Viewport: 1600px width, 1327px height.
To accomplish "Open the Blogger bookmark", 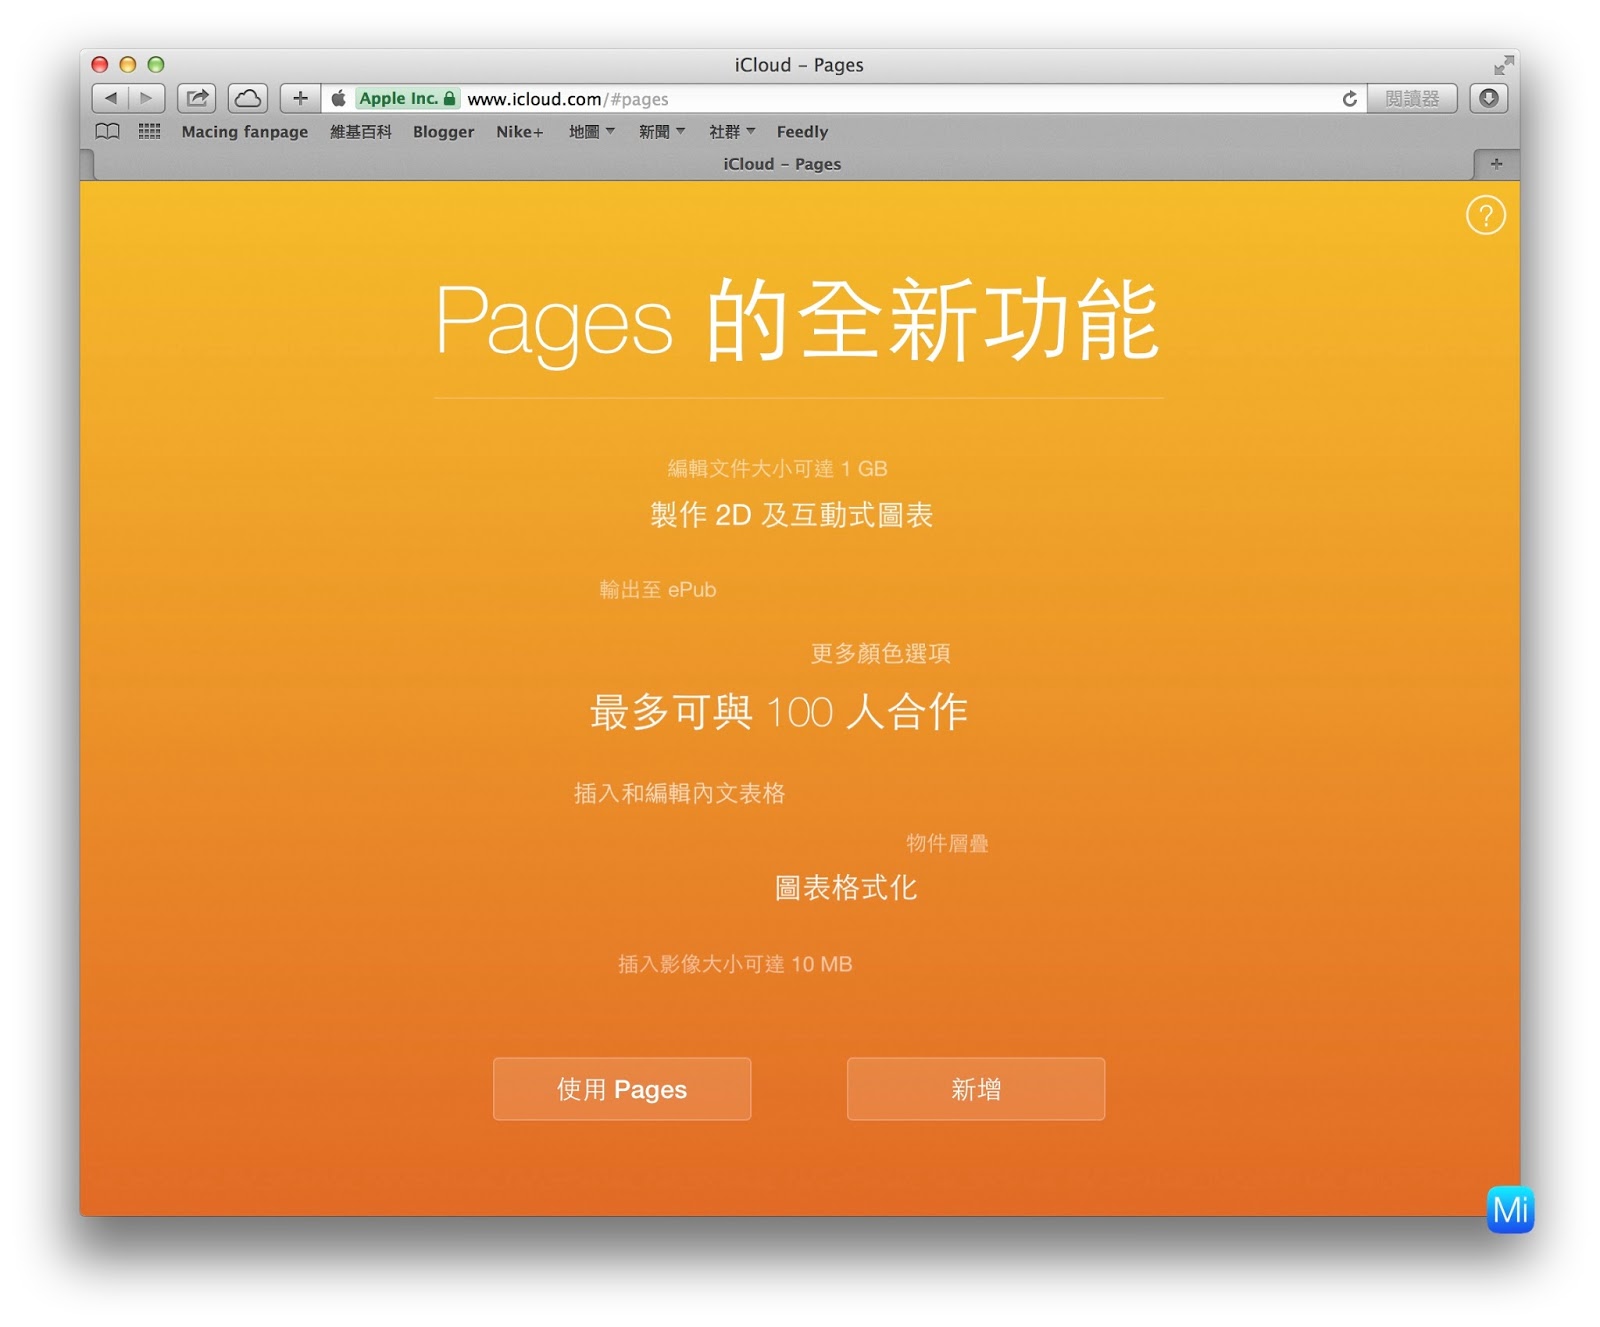I will pyautogui.click(x=443, y=131).
